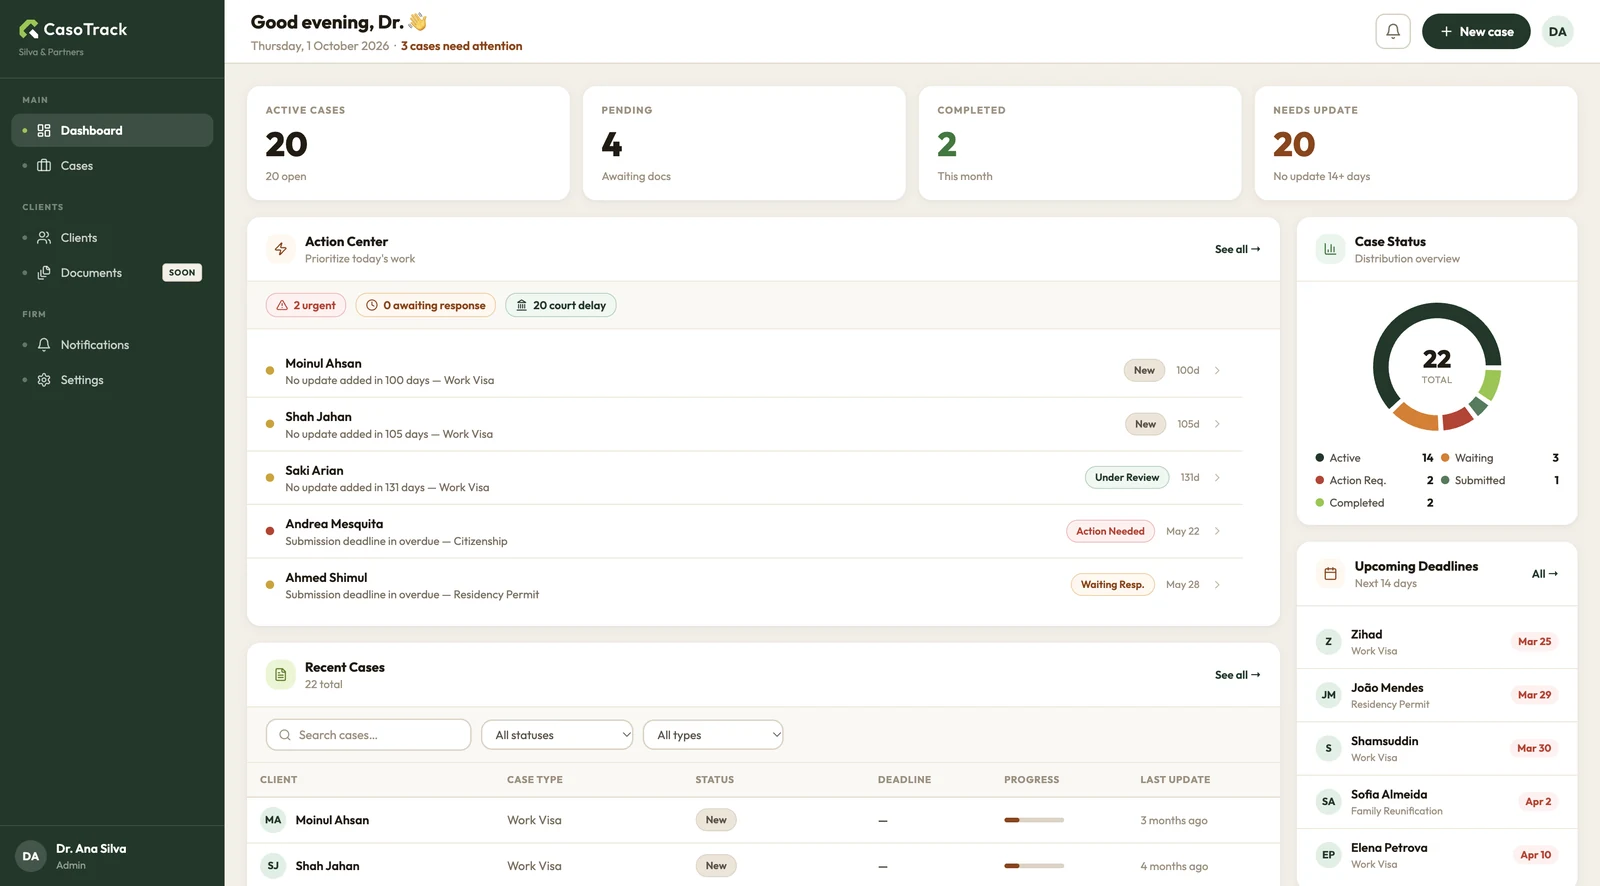Screen dimensions: 1600x886
Task: Click the donut chart showing 22 total
Action: 1437,367
